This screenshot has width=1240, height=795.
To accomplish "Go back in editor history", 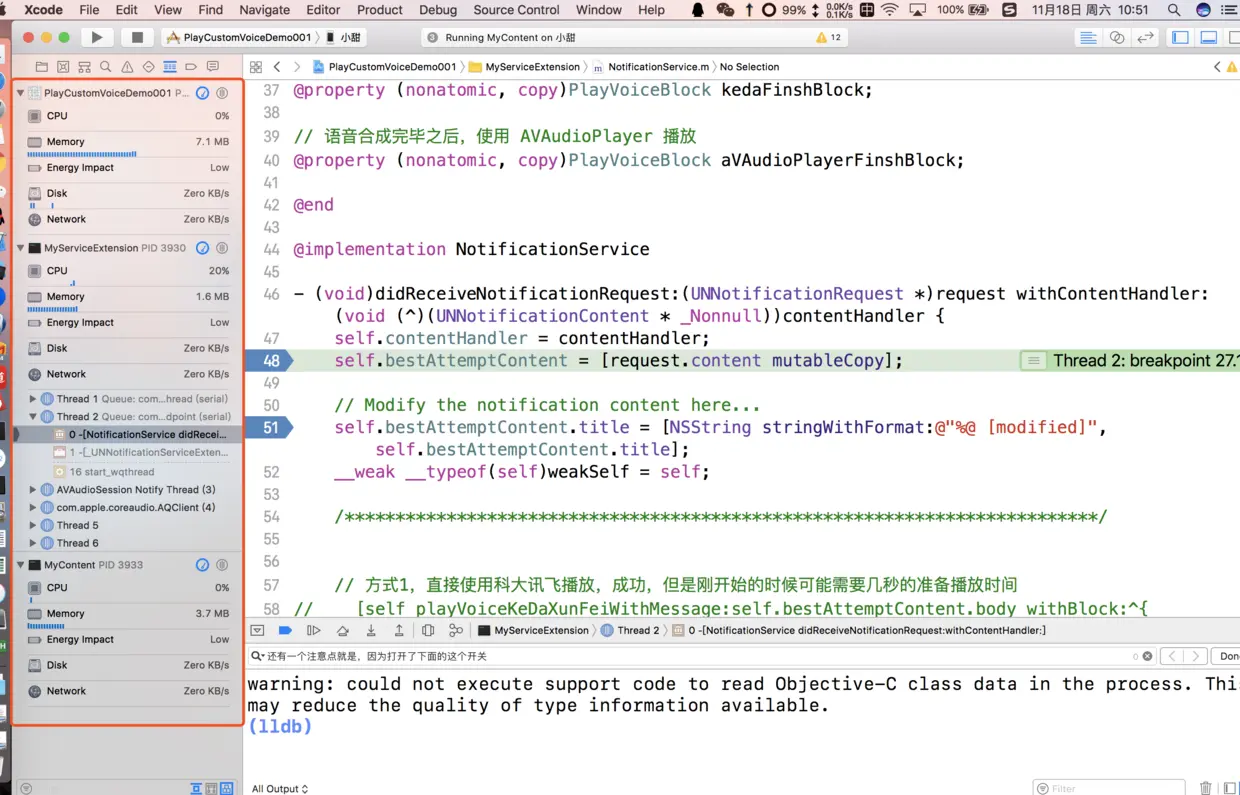I will pos(277,67).
